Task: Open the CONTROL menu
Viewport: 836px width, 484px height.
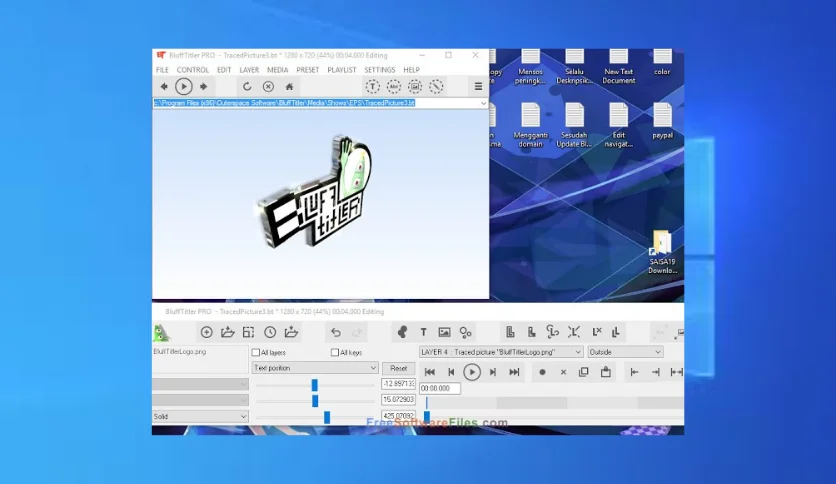Action: pyautogui.click(x=192, y=70)
